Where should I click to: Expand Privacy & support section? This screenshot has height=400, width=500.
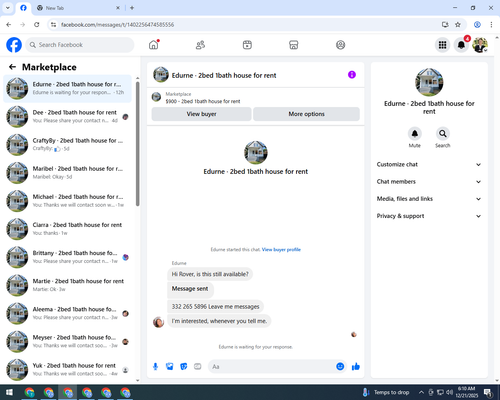click(x=429, y=216)
